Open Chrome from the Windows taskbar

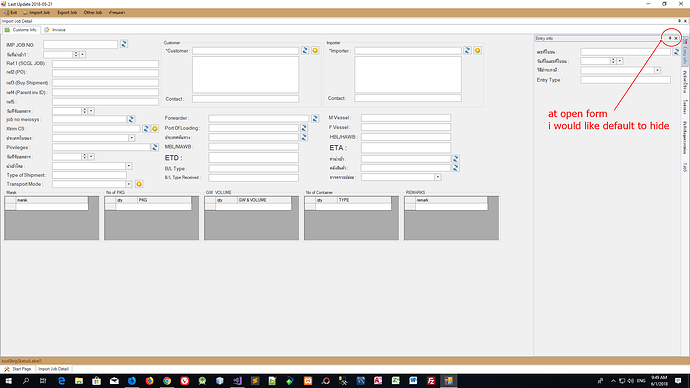(x=167, y=381)
